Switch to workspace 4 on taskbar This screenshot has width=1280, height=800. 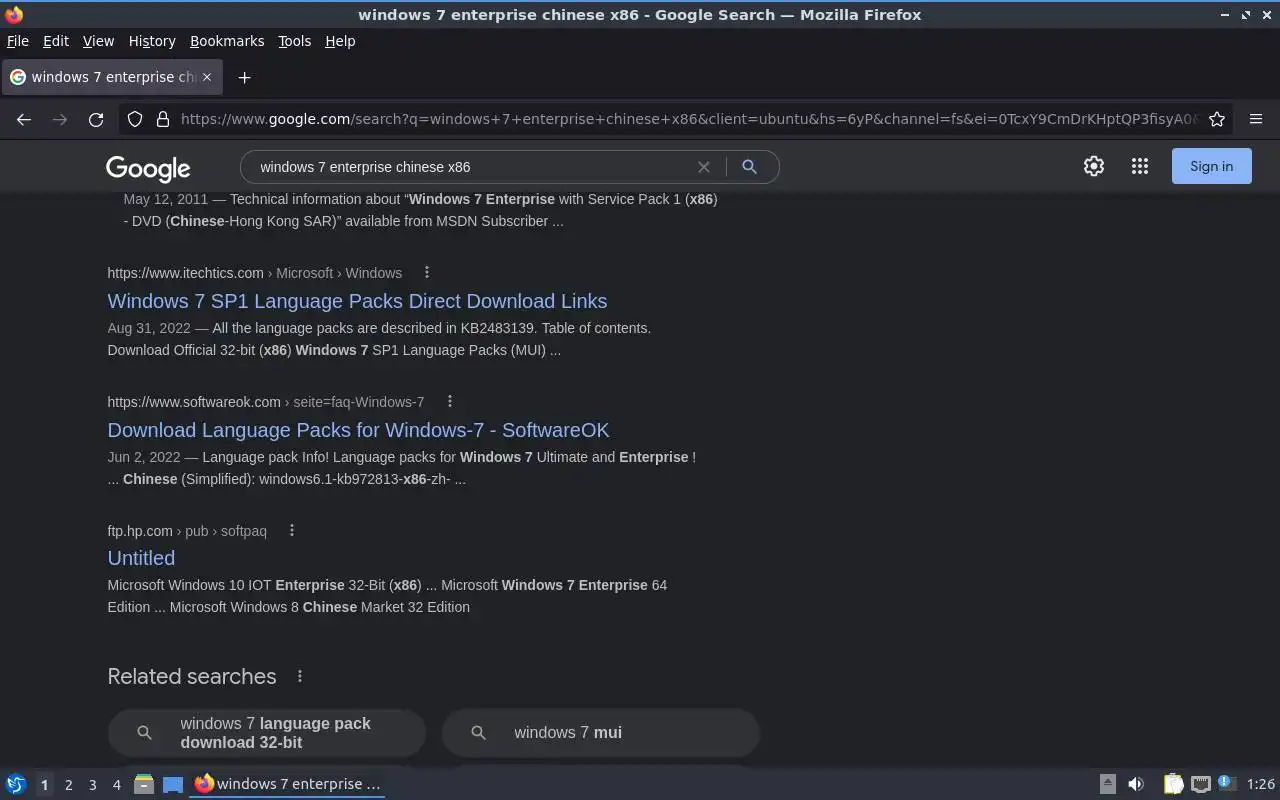pos(116,785)
